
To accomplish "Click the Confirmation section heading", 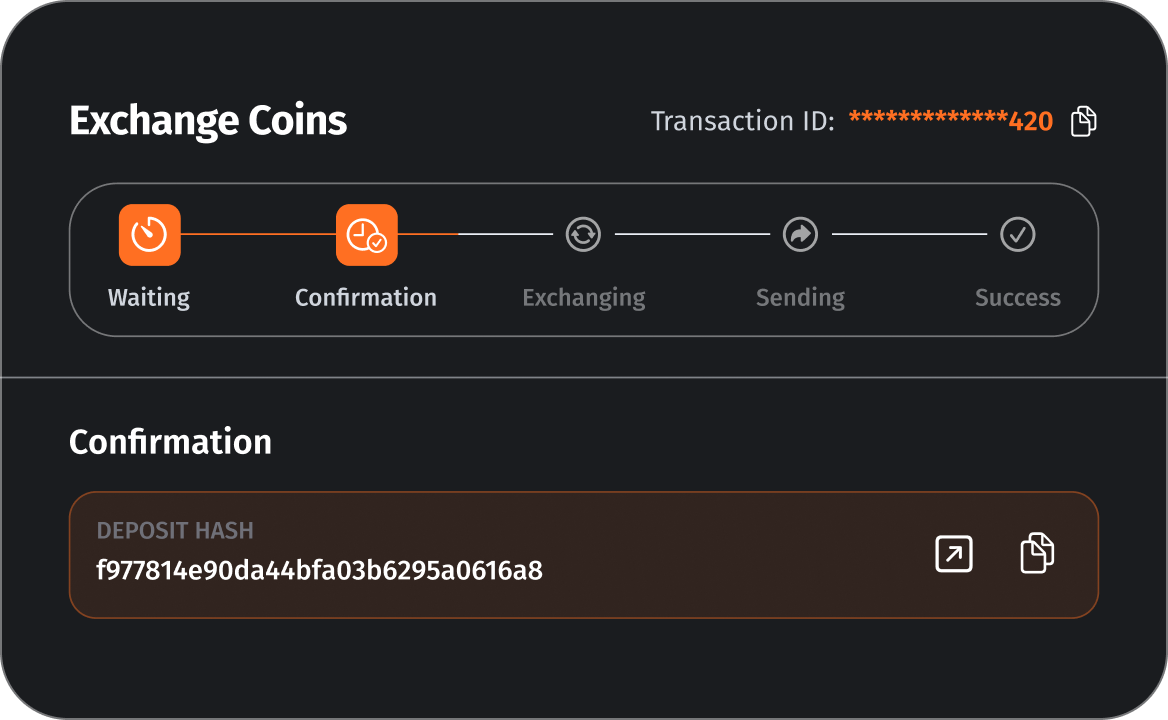I will (170, 442).
